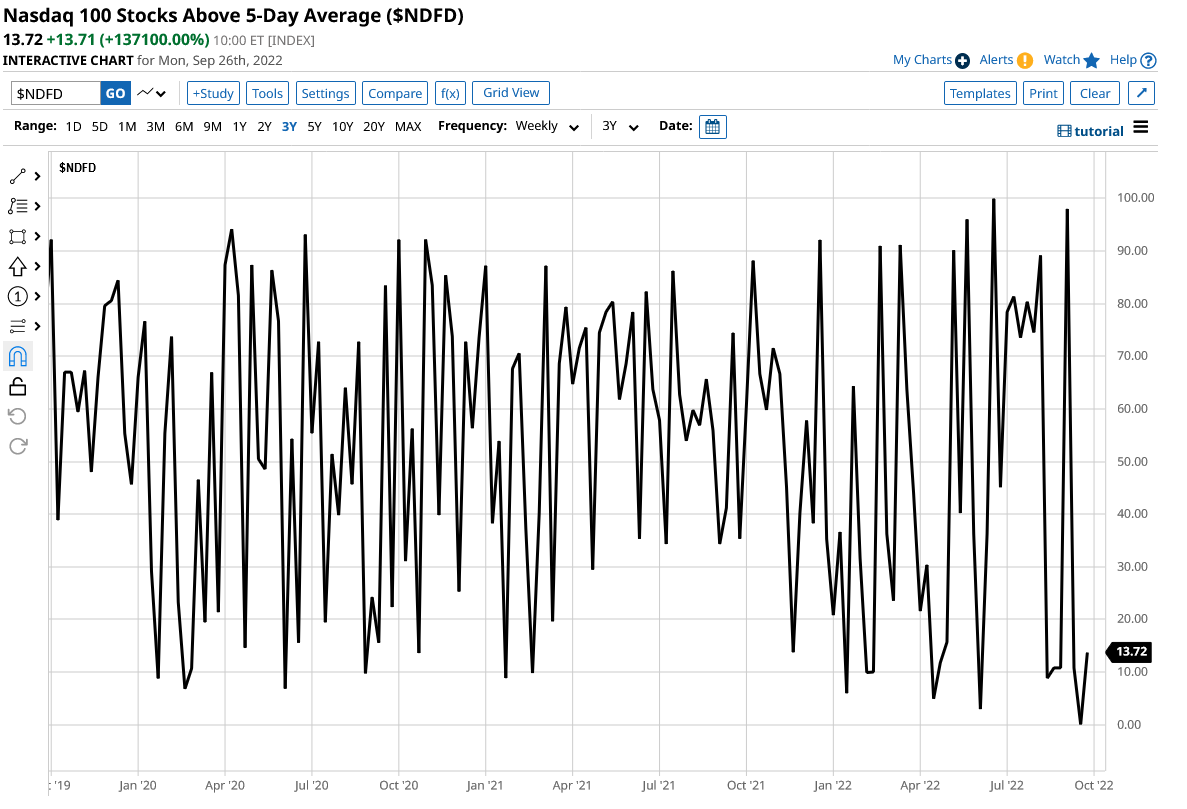The image size is (1187, 809).
Task: Select the line drawing tool icon
Action: click(x=17, y=176)
